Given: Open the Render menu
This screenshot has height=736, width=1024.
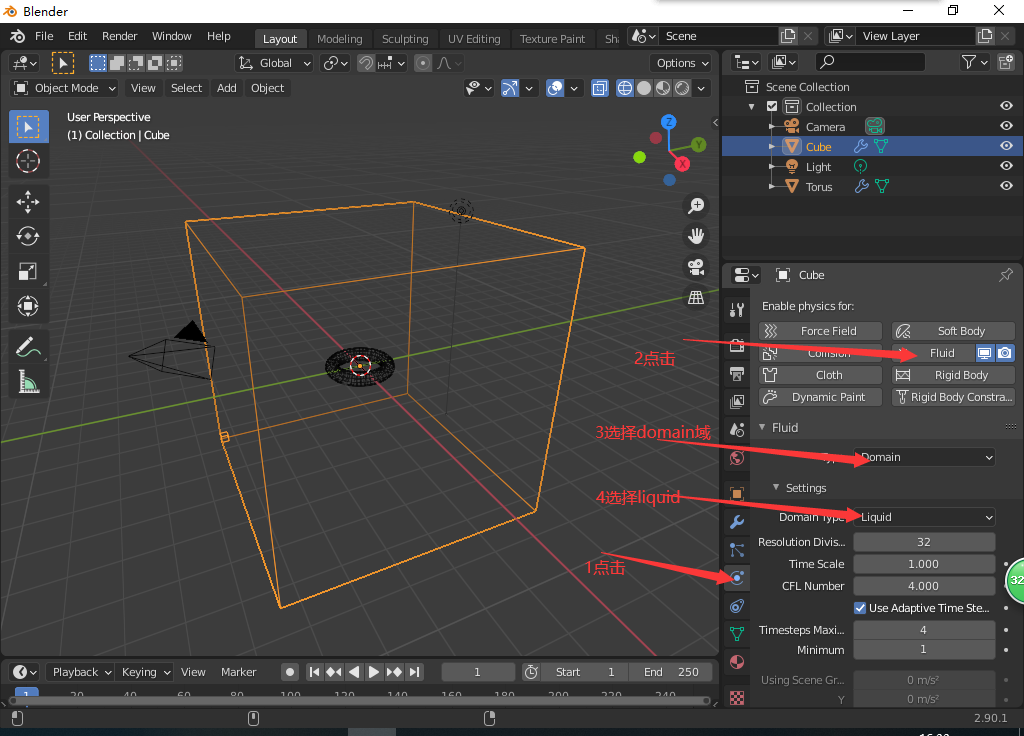Looking at the screenshot, I should (x=119, y=35).
